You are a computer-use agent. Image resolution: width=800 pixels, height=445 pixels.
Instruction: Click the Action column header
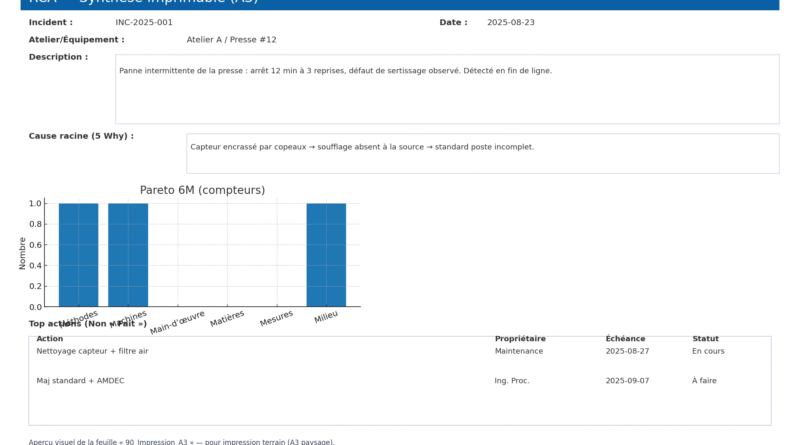coord(50,339)
